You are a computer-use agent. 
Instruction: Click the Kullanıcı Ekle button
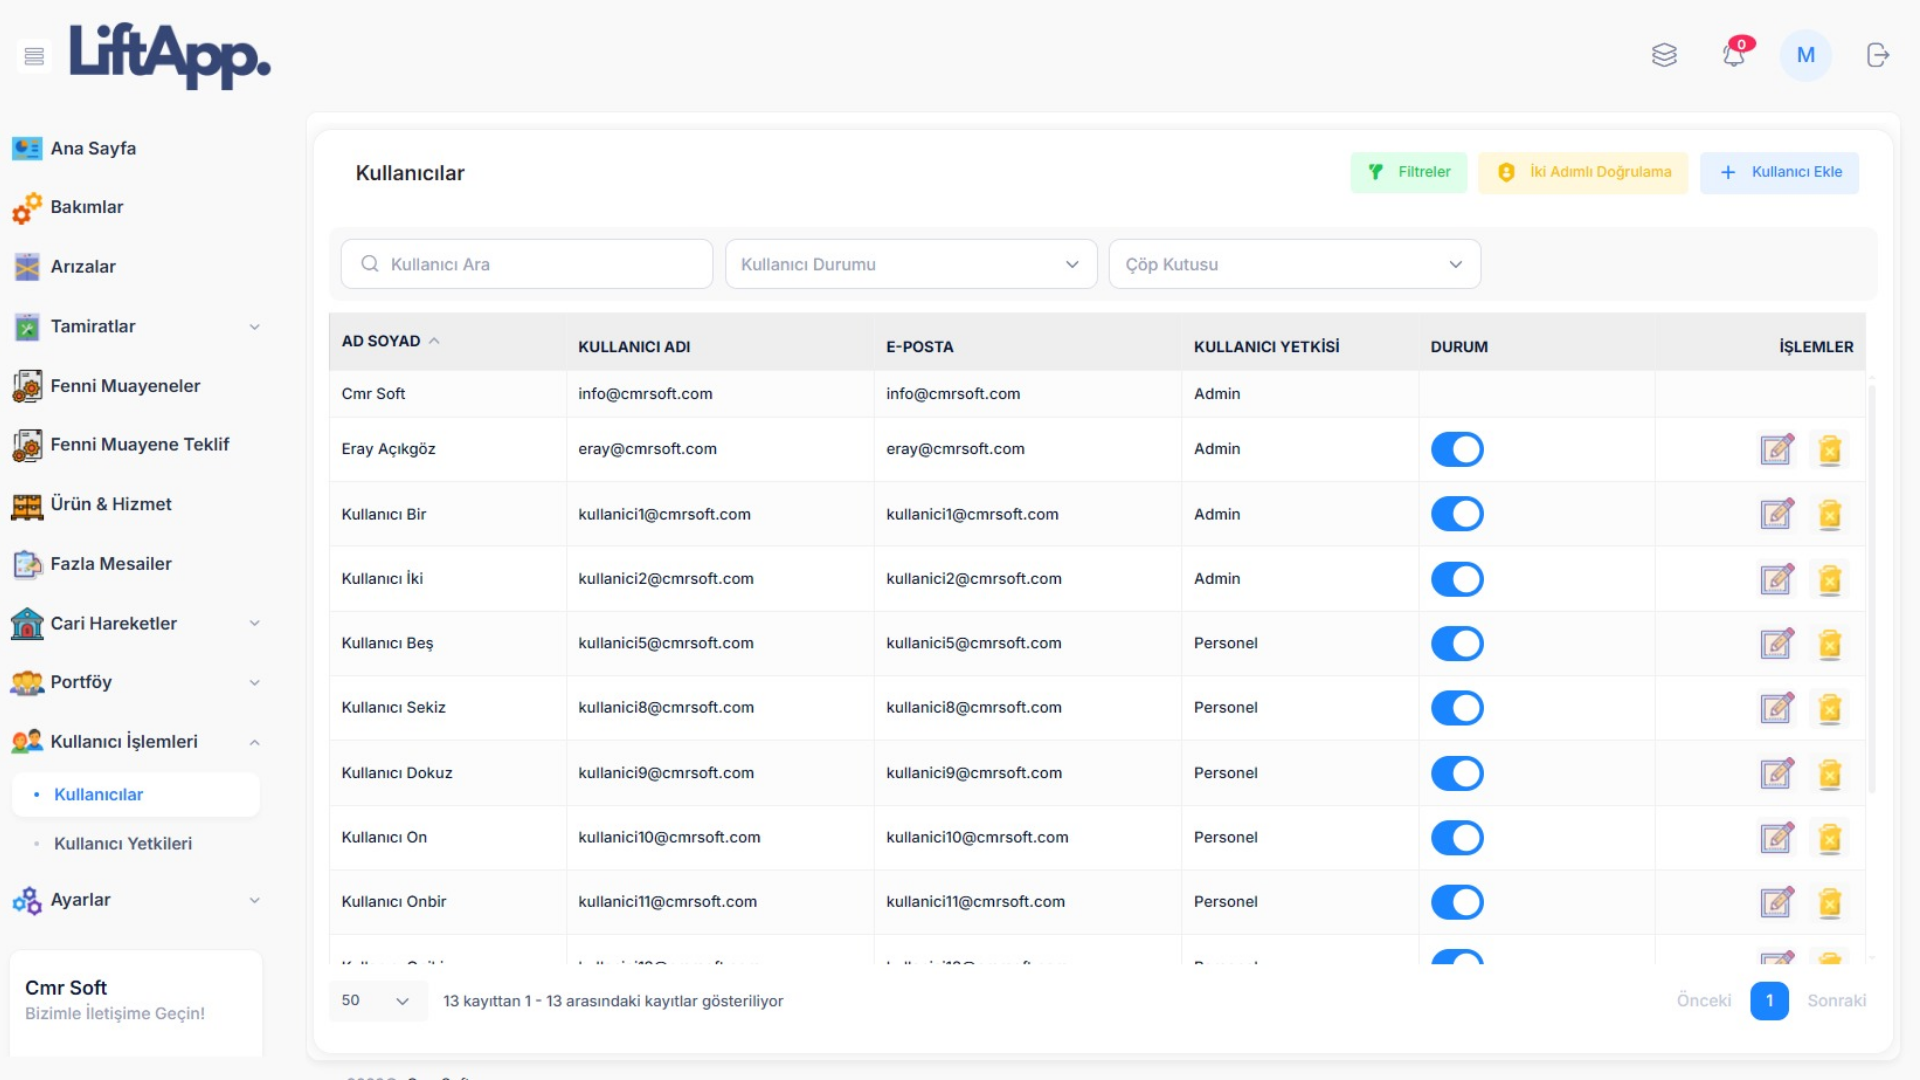click(x=1779, y=172)
